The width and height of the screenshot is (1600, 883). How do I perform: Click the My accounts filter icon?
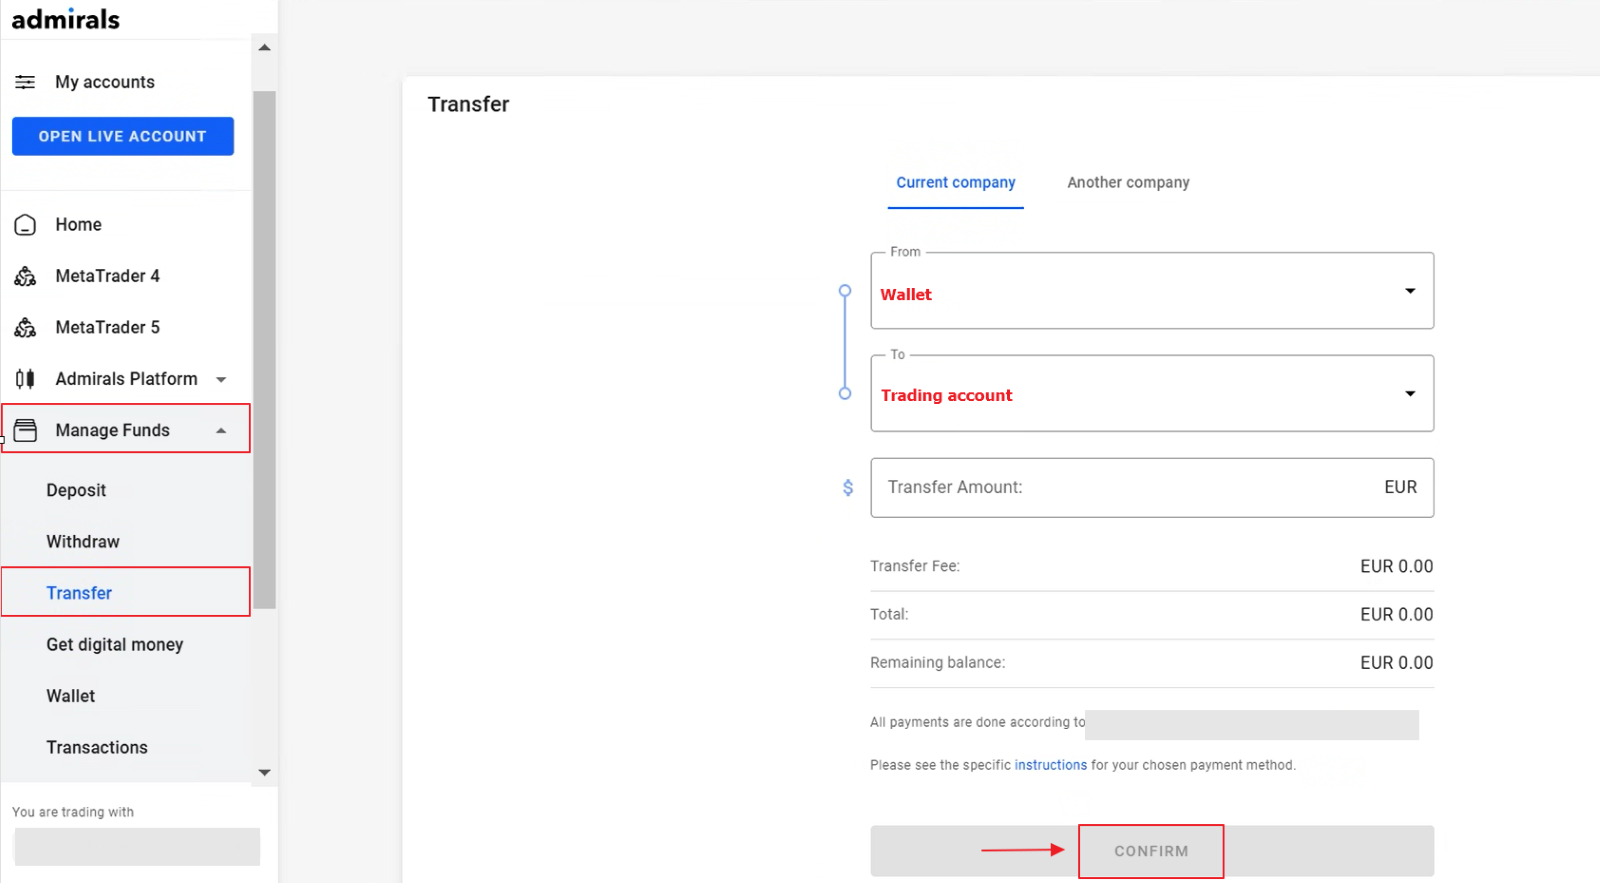[x=25, y=82]
